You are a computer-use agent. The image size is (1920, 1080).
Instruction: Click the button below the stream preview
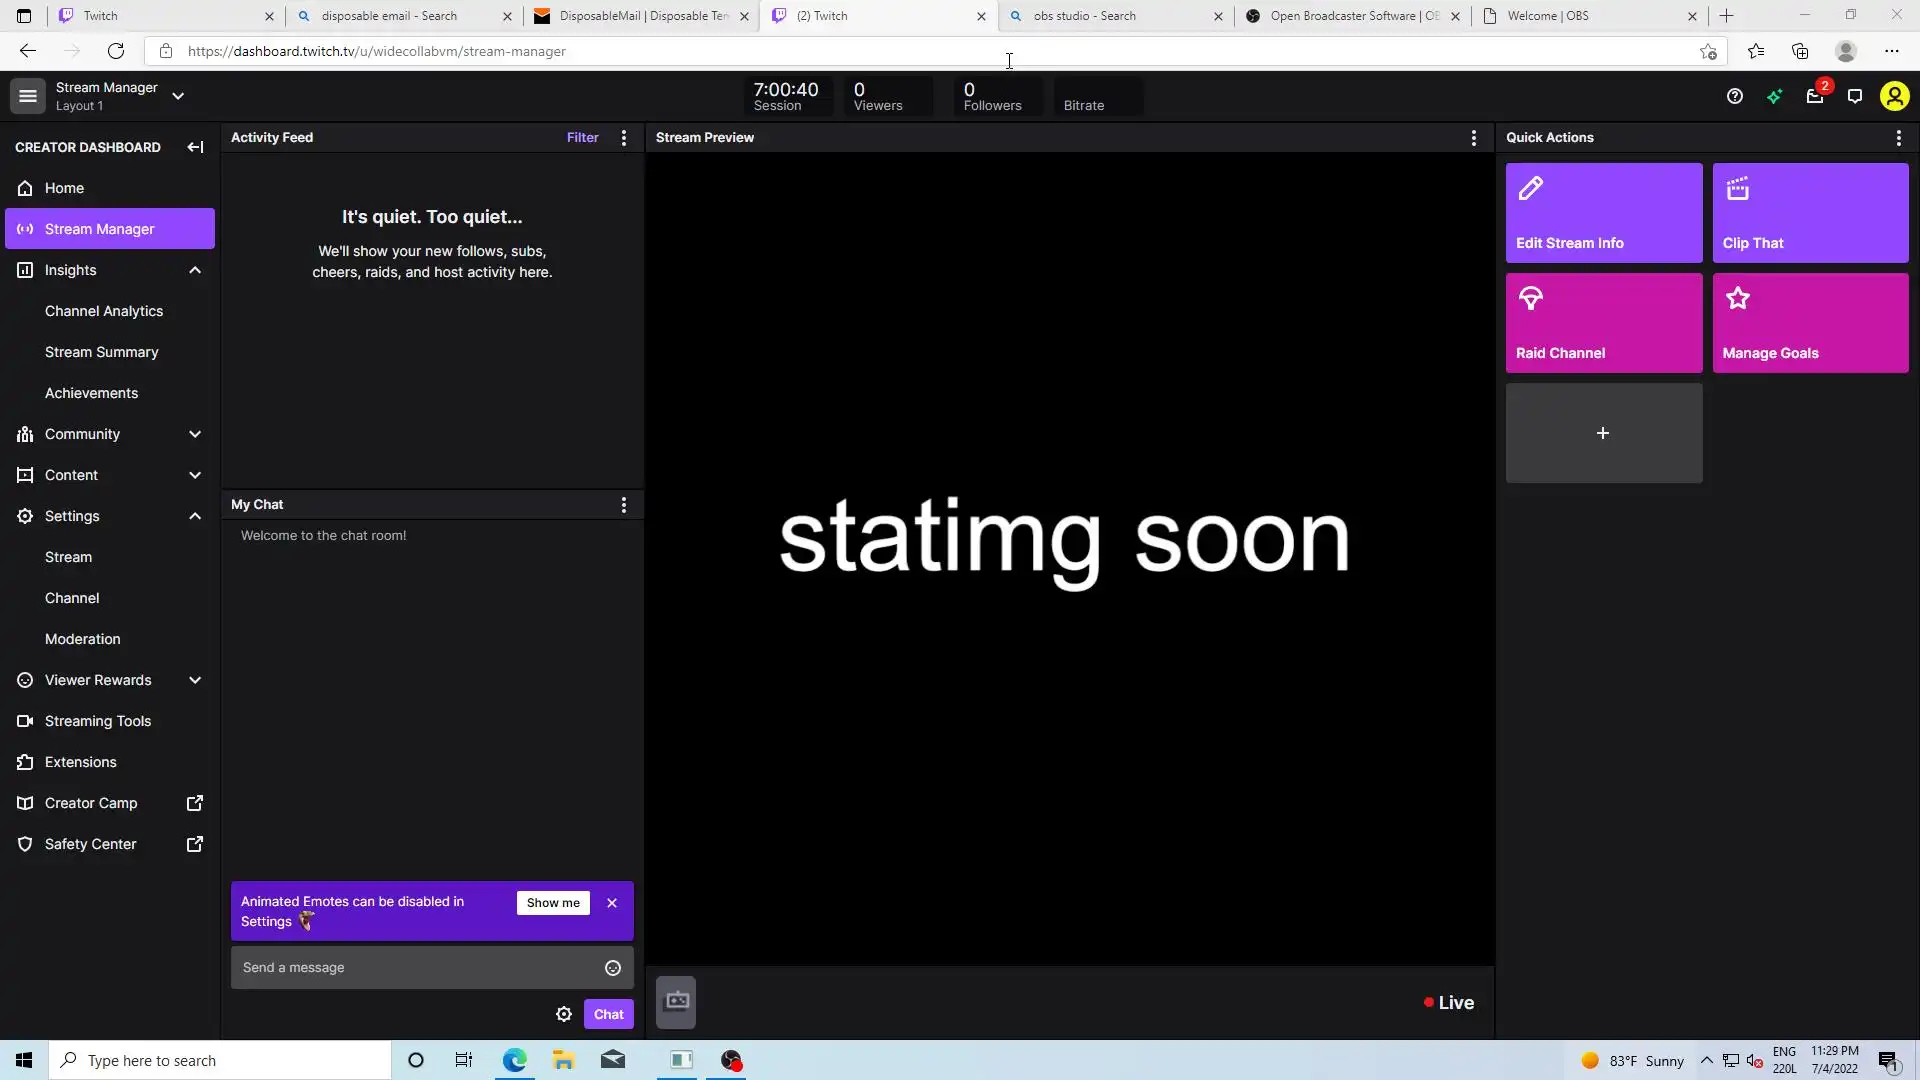pyautogui.click(x=676, y=1002)
